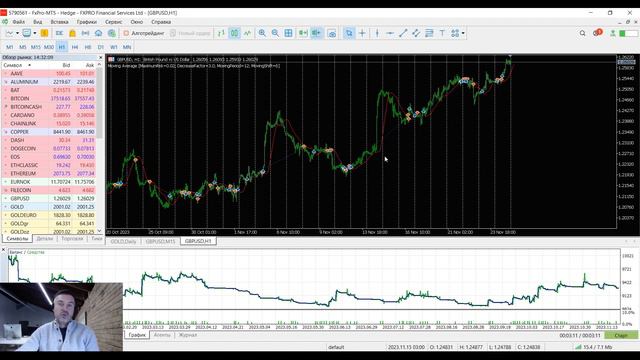
Task: Toggle chart shift icon
Action: pos(316,33)
